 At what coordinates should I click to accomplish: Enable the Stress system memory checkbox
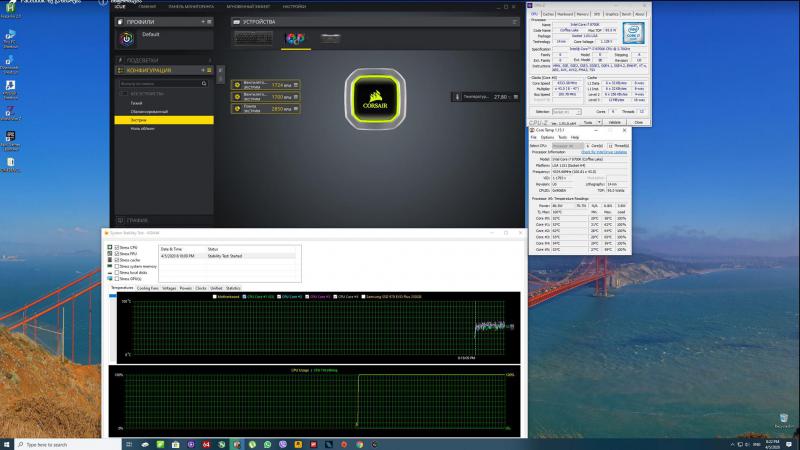pyautogui.click(x=115, y=266)
